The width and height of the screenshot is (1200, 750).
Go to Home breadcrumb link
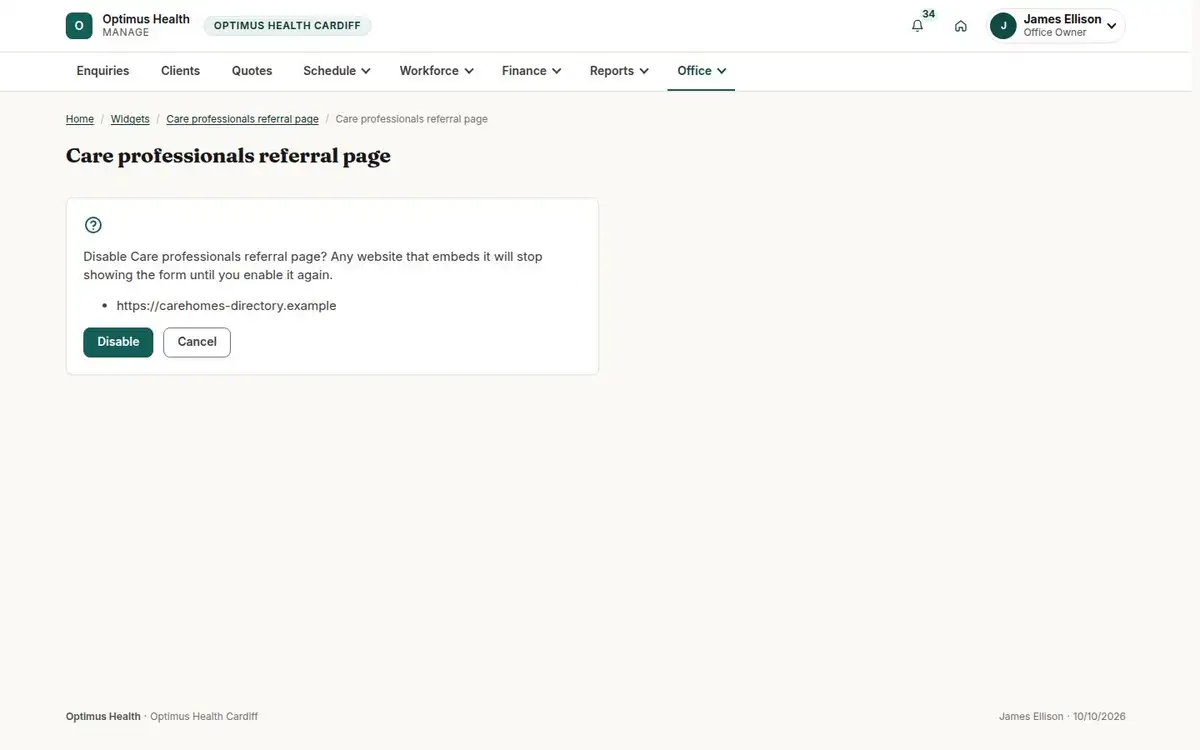click(x=80, y=119)
